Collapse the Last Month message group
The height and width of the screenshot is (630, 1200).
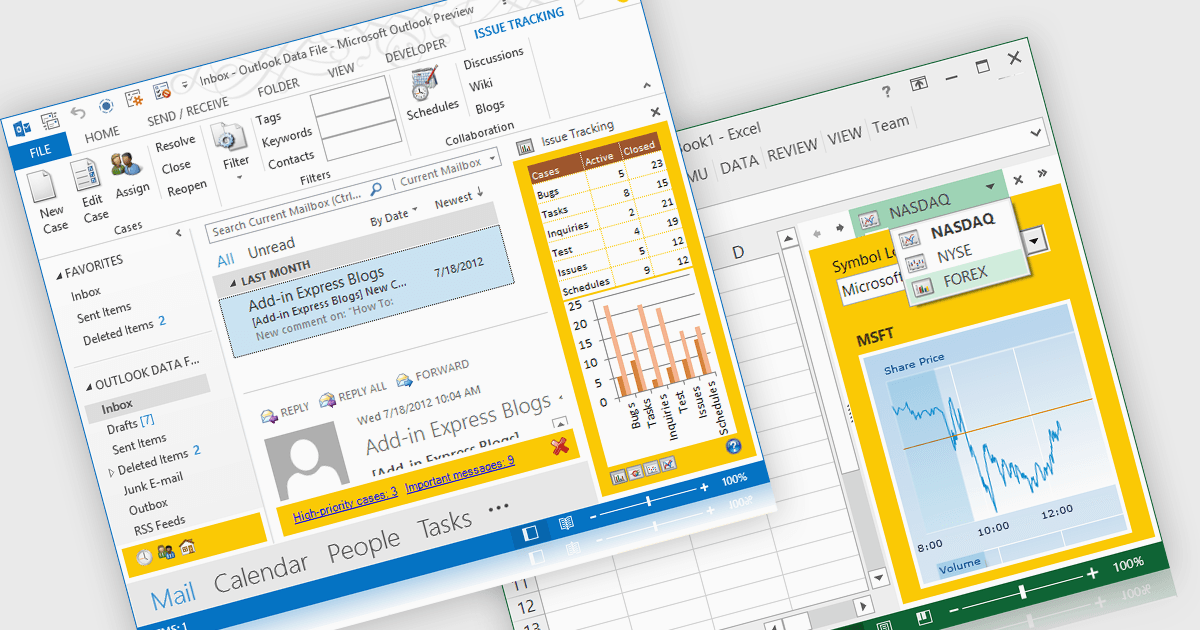click(234, 282)
